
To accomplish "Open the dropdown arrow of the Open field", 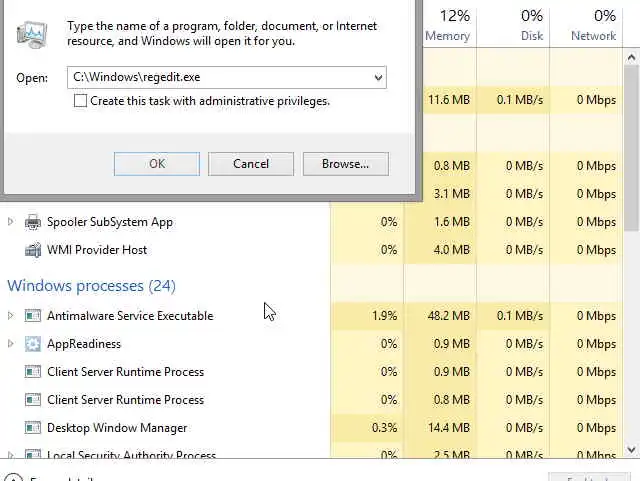I will tap(377, 77).
